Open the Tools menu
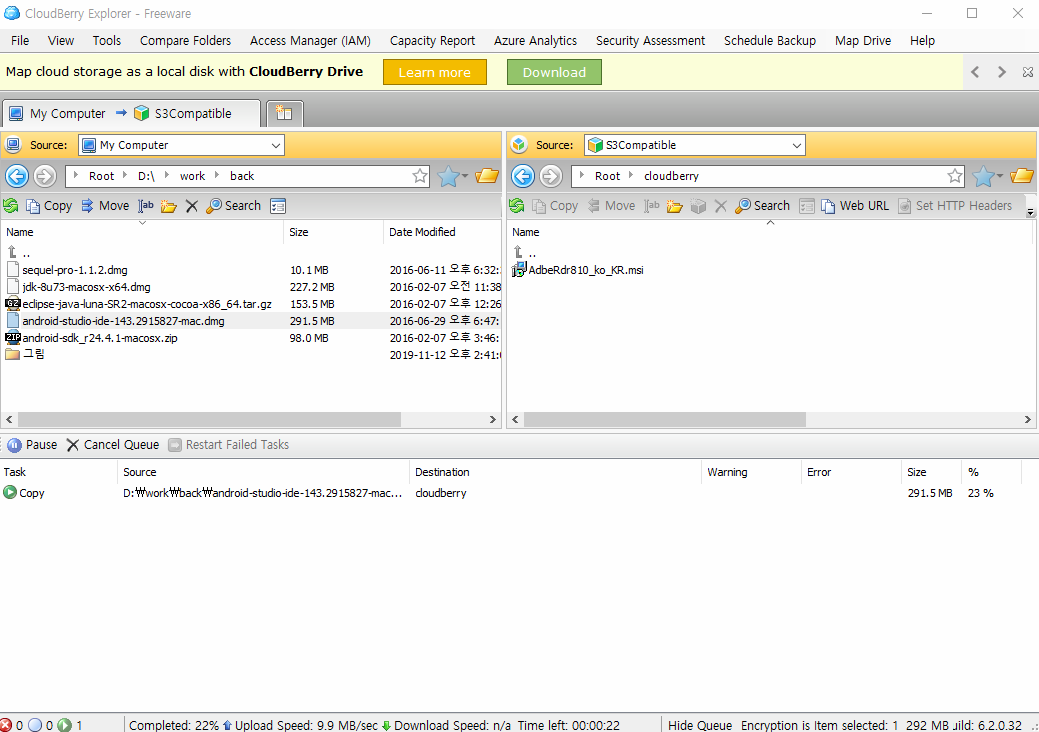The height and width of the screenshot is (732, 1039). coord(107,40)
